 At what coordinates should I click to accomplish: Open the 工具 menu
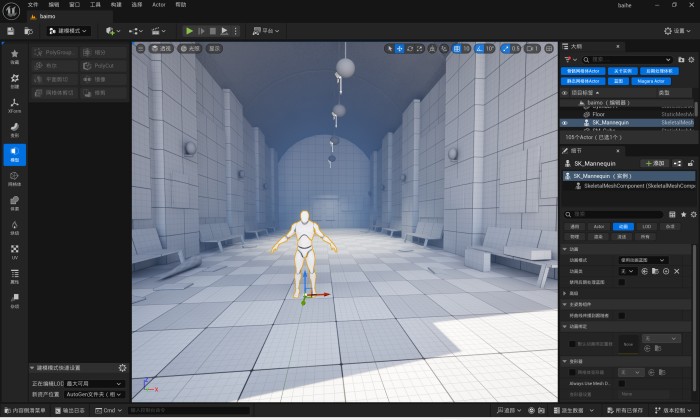95,4
